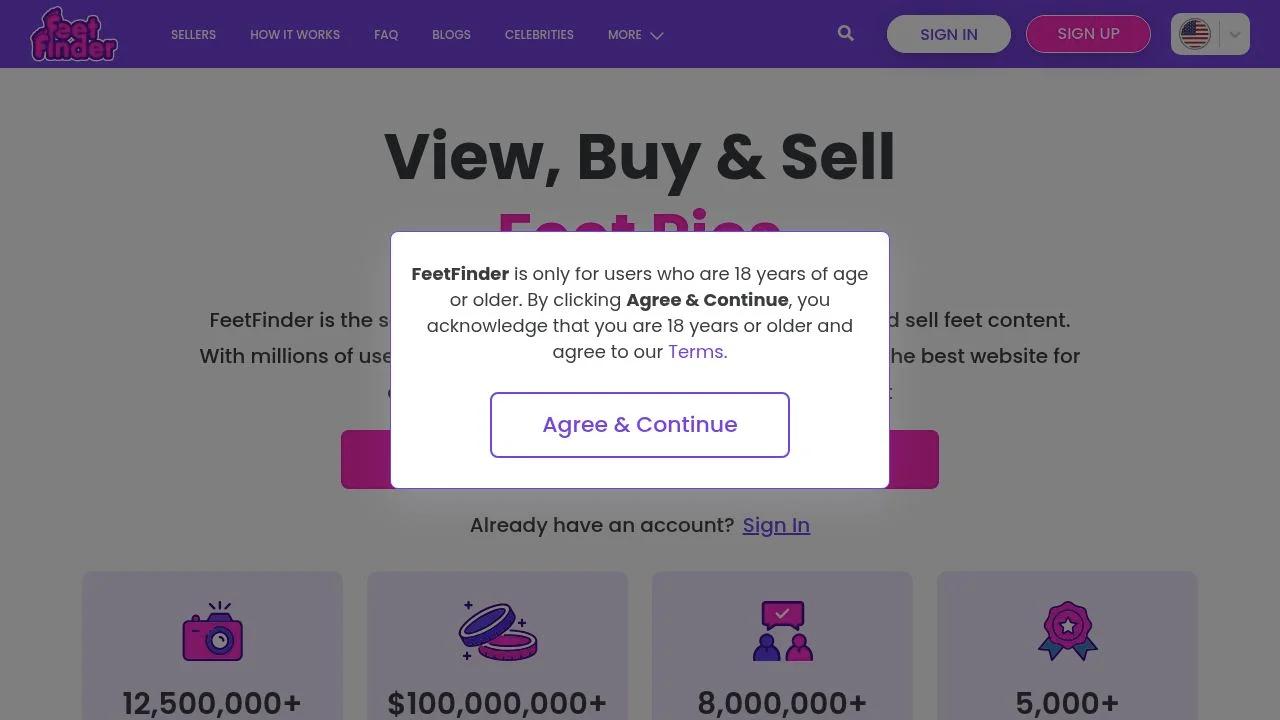This screenshot has width=1280, height=720.
Task: Click the chatting users icon above 8,000,000+
Action: (x=781, y=631)
